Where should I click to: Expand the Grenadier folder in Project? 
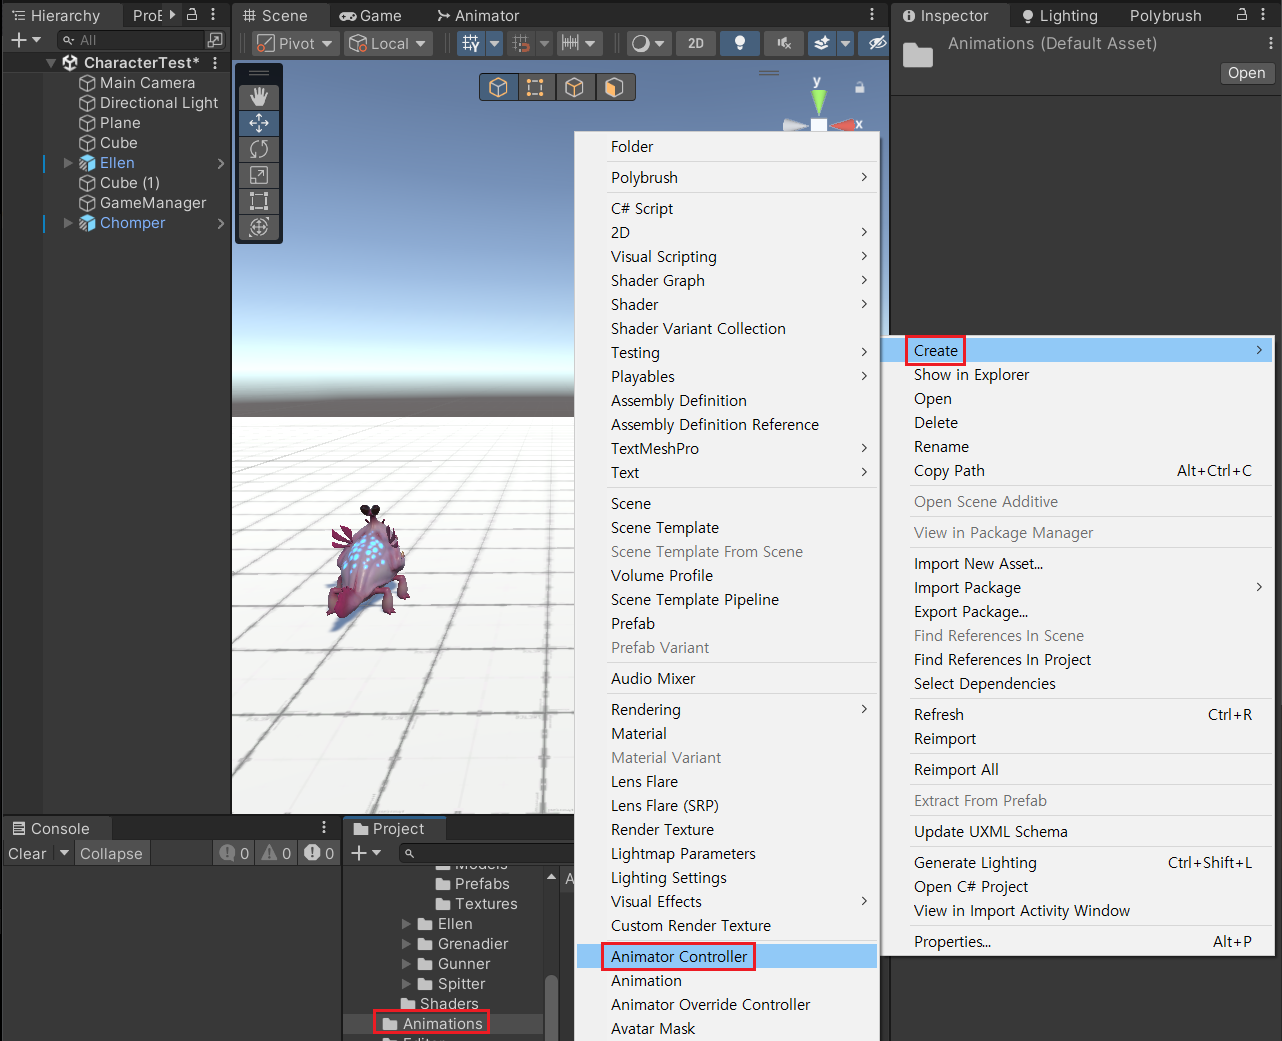[x=406, y=944]
